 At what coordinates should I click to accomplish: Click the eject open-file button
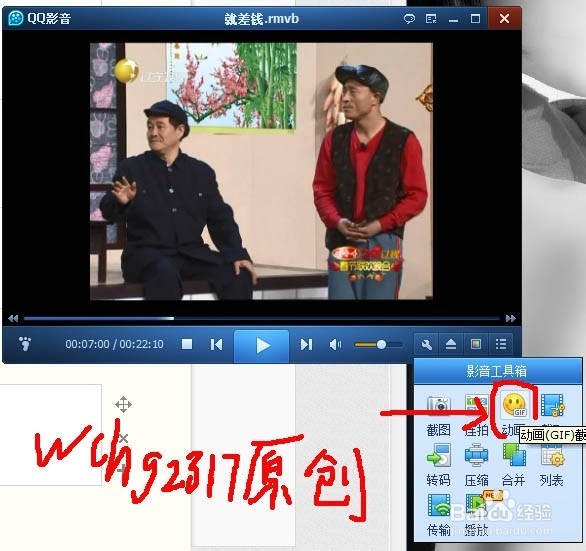(x=451, y=344)
